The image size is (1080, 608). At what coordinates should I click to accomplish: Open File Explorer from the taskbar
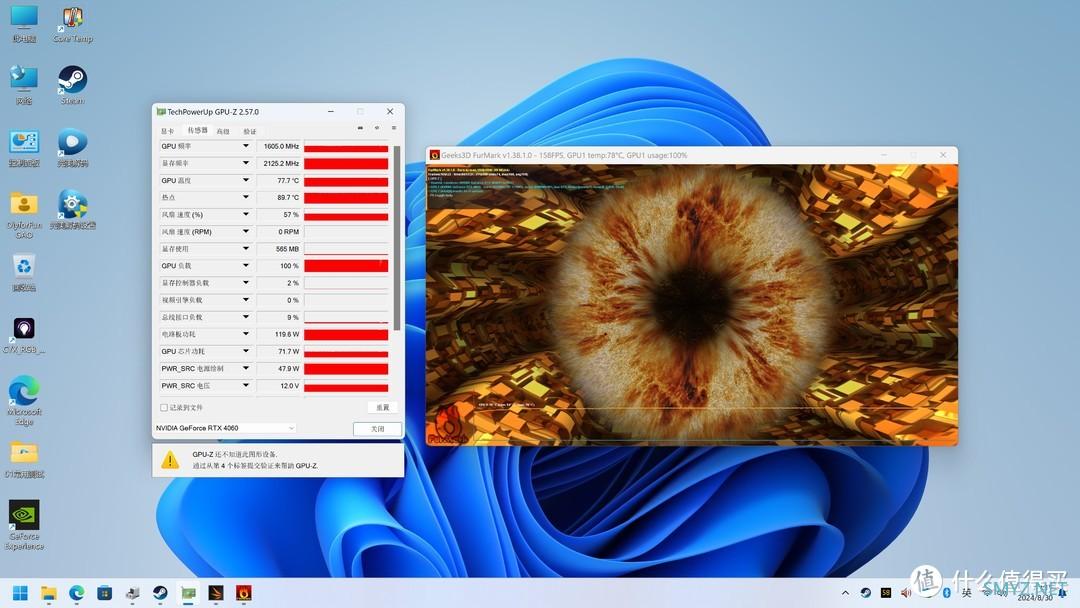tap(48, 593)
